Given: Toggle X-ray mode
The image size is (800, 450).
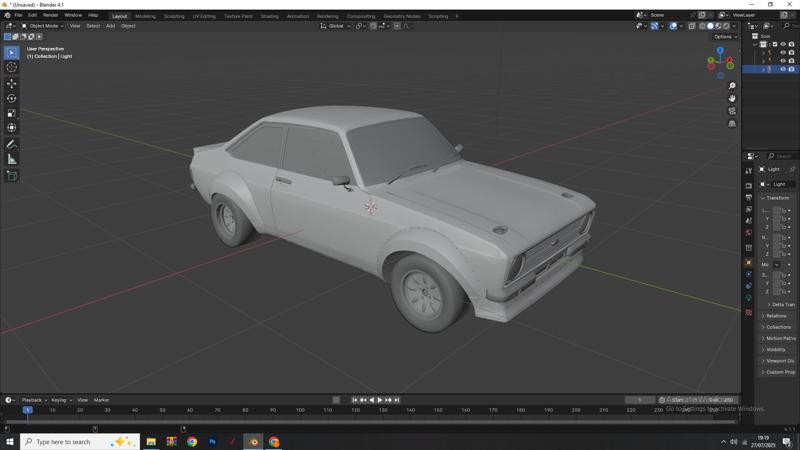Looking at the screenshot, I should click(x=692, y=26).
